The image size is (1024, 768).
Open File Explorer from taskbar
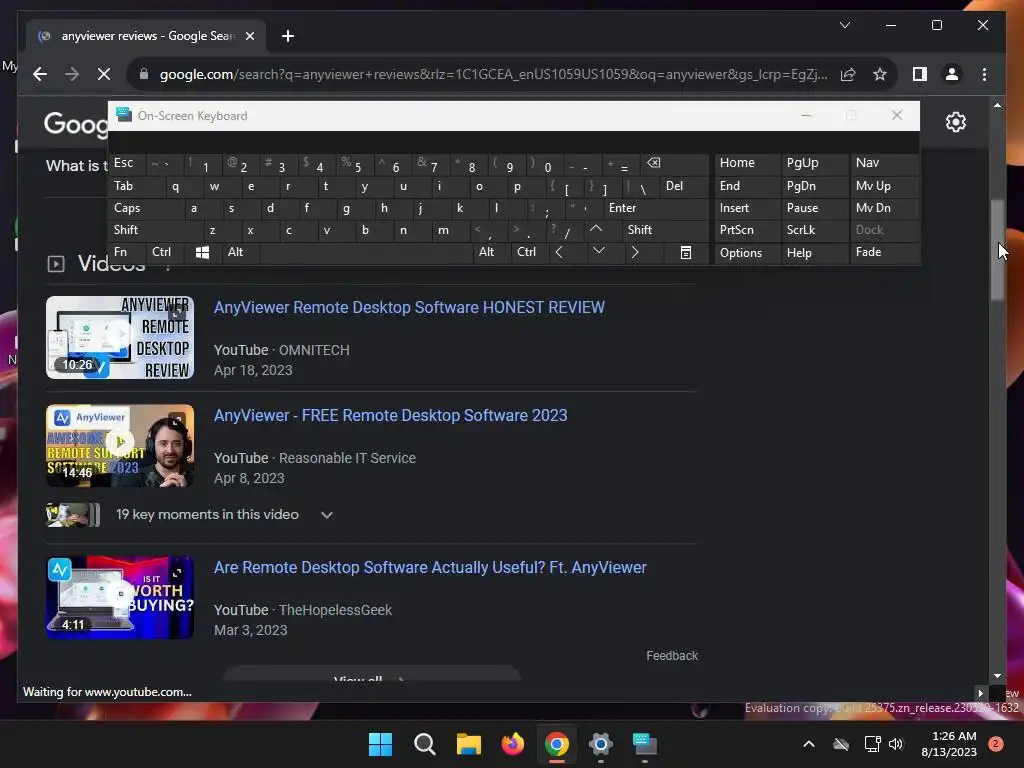pos(468,744)
